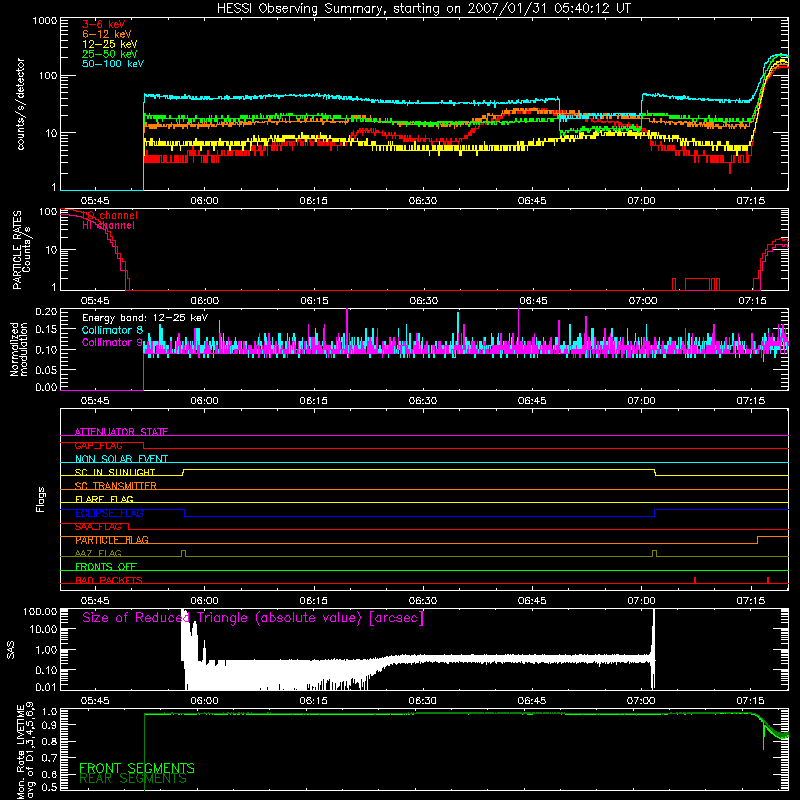Select the LO channel legend label
Screen dimensions: 800x800
[x=110, y=215]
